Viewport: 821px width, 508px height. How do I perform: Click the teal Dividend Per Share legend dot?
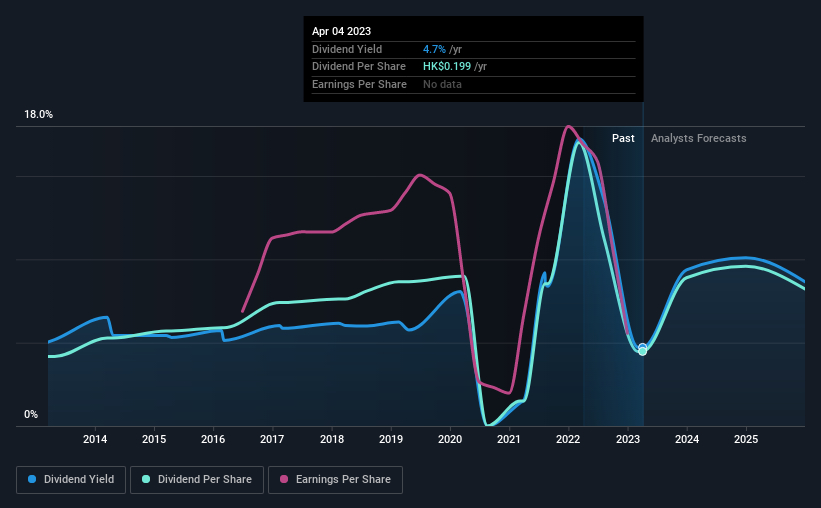point(146,479)
